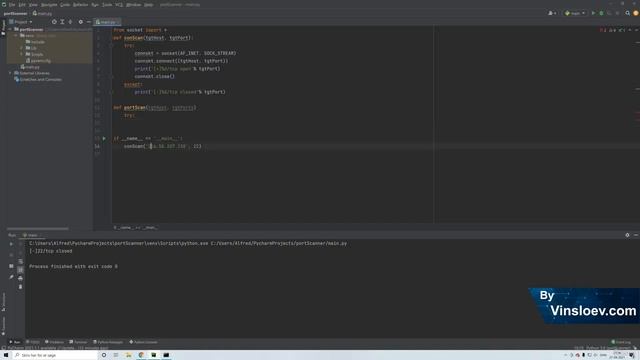
Task: Open the Python Packages tool window
Action: [108, 342]
